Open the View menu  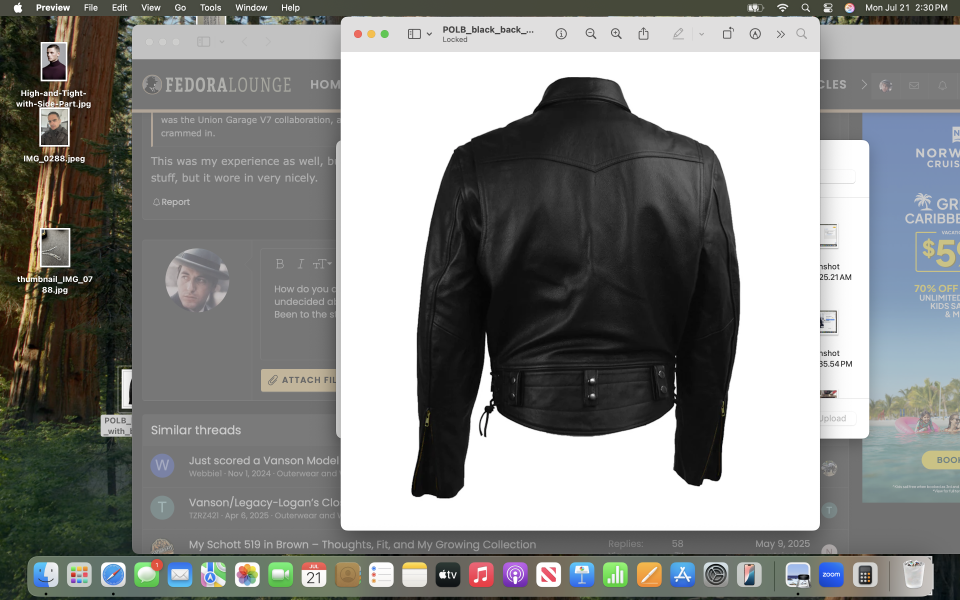pos(151,7)
